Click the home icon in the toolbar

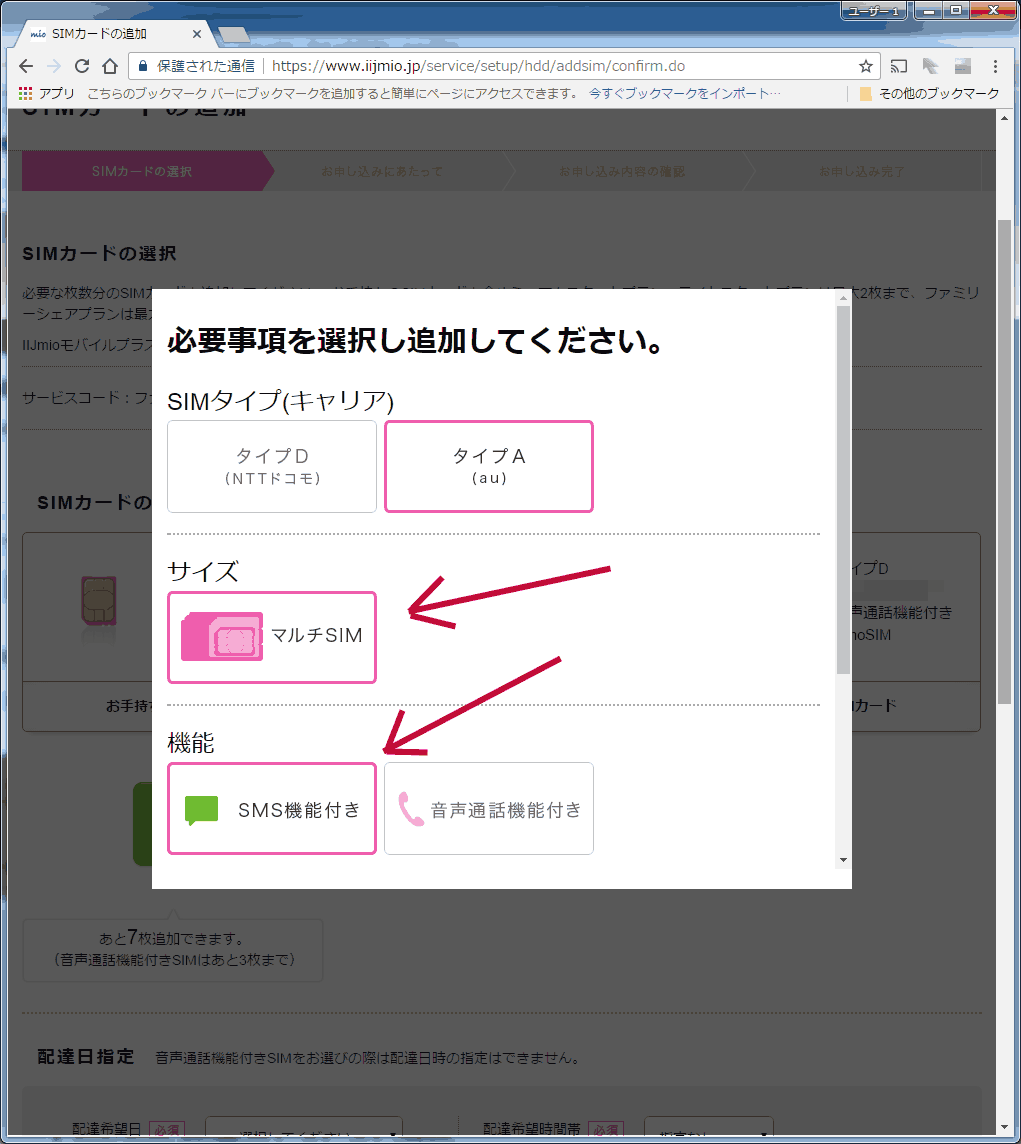point(110,66)
